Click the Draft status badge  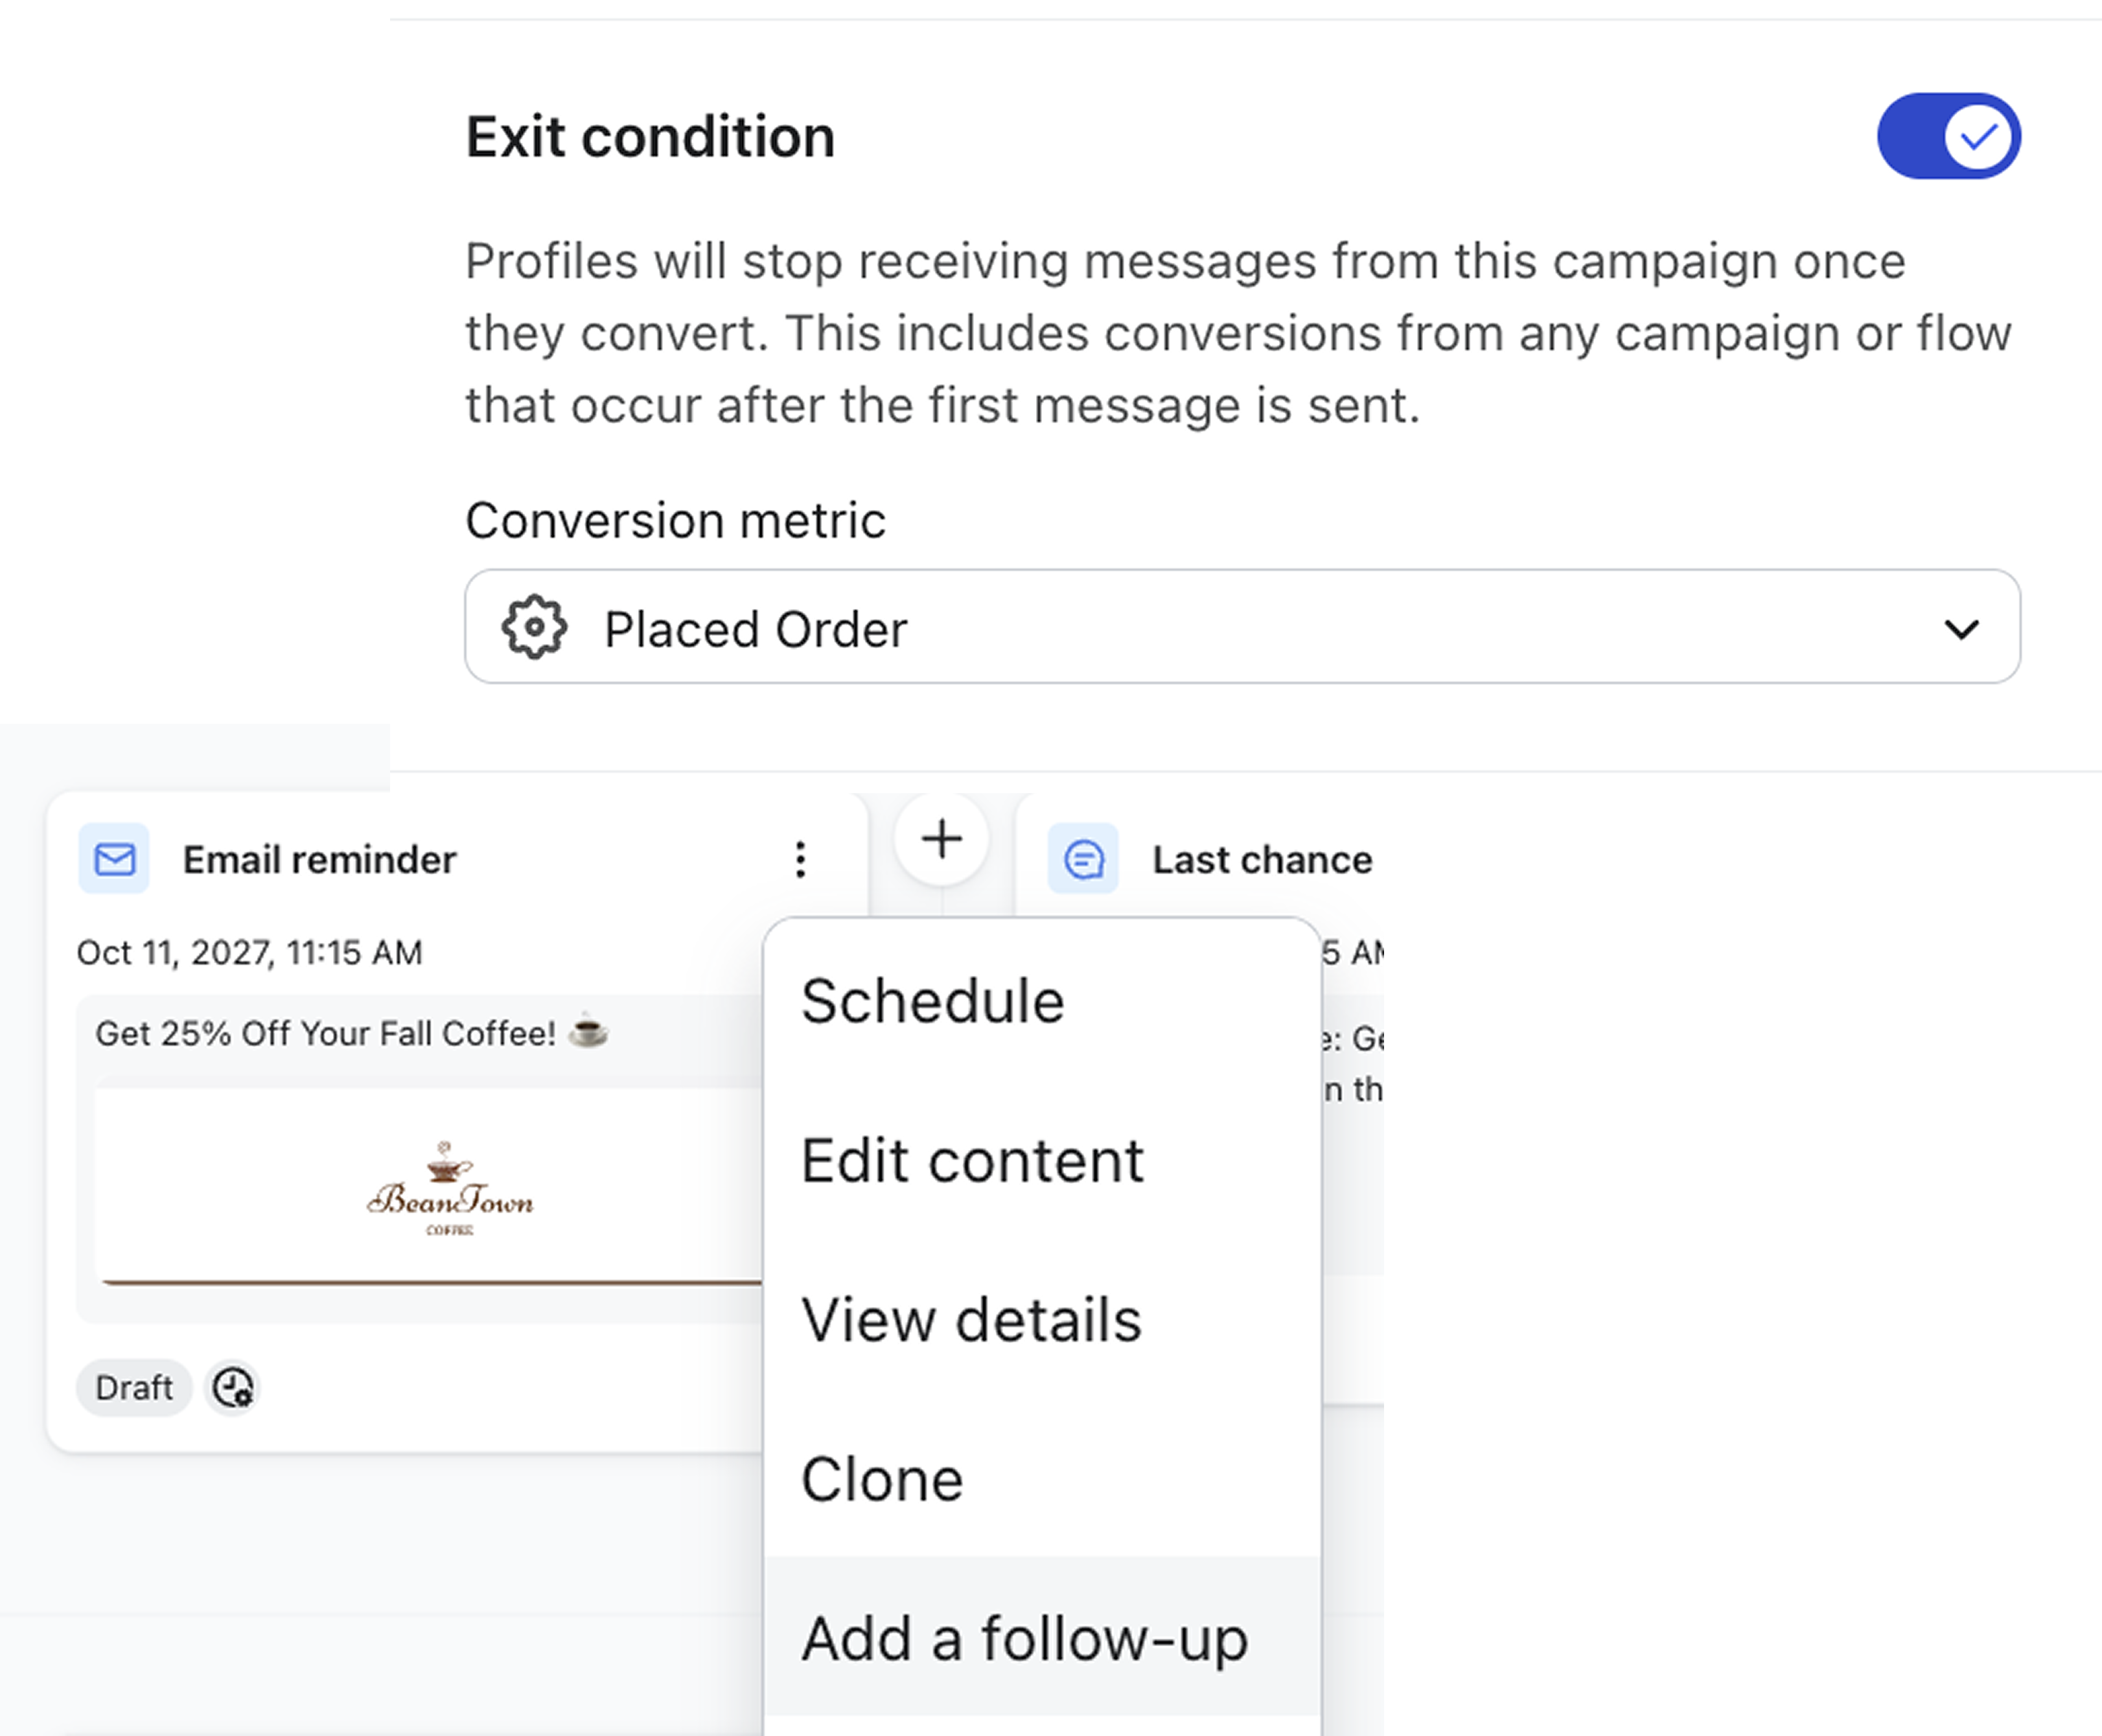[x=134, y=1387]
